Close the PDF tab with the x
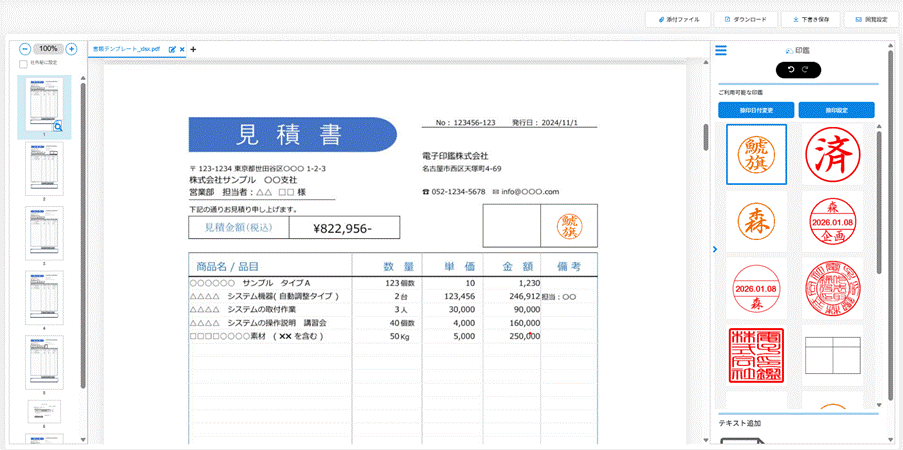Screen dimensions: 903x450 182,48
